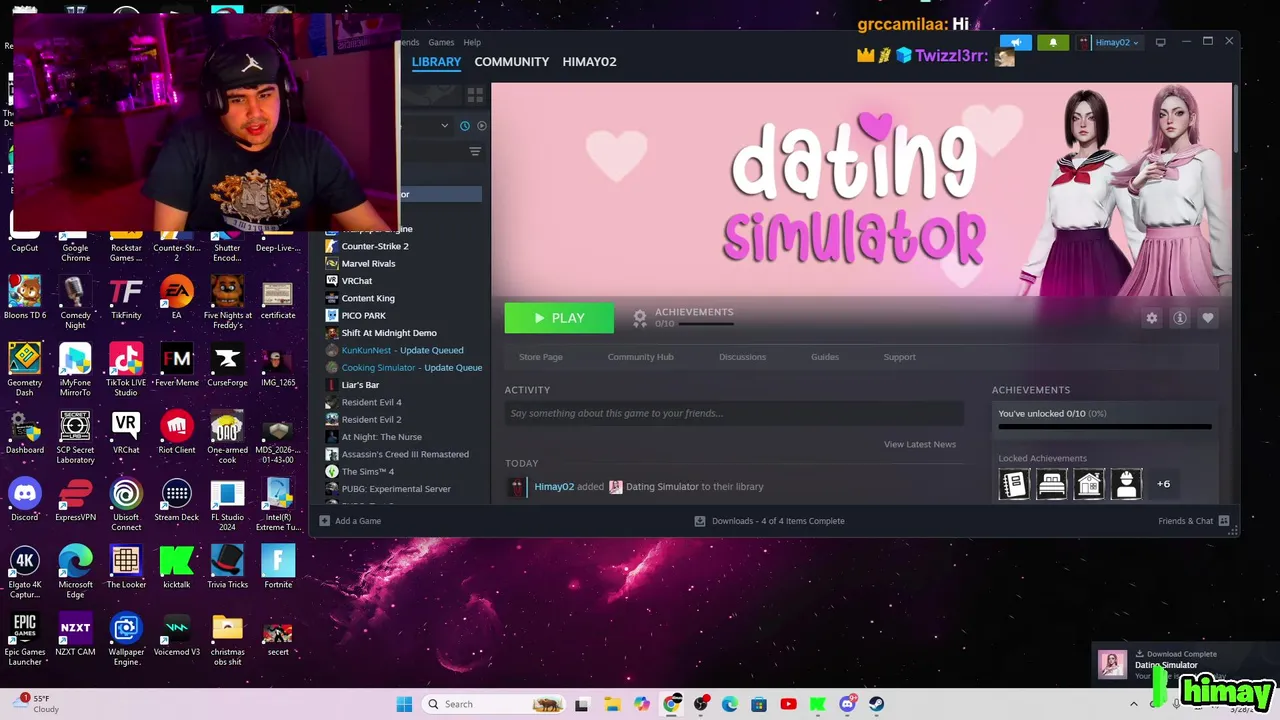Click the bed locked achievement icon

(1052, 484)
